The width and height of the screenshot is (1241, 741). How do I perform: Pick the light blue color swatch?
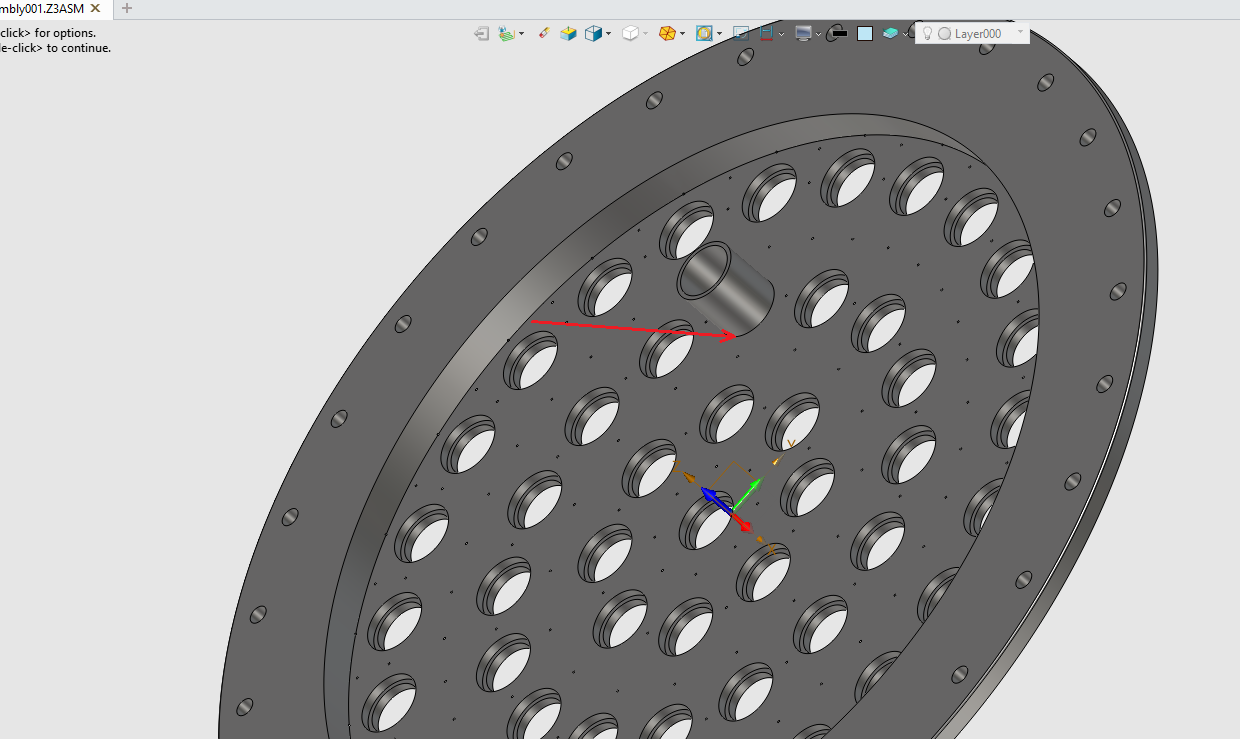click(x=865, y=34)
